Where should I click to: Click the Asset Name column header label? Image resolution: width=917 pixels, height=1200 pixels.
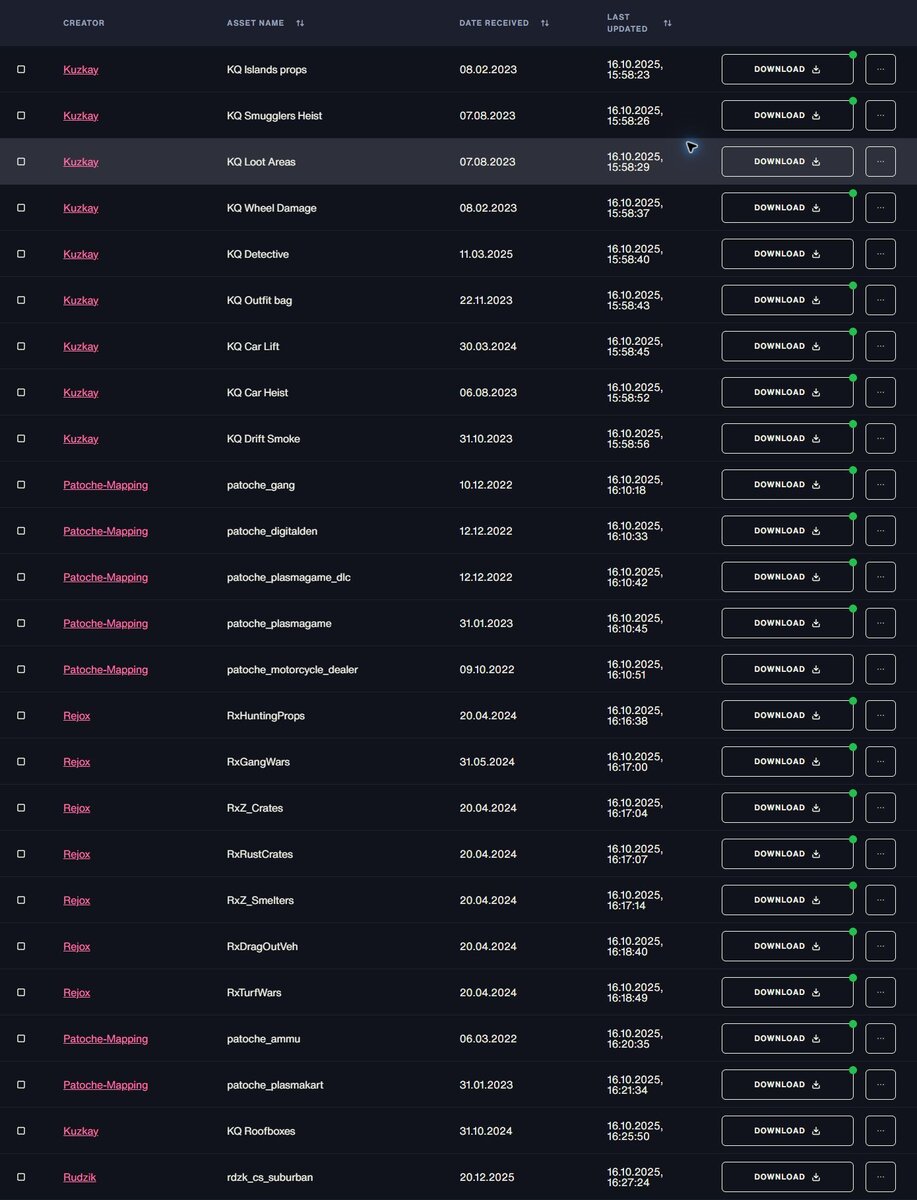pyautogui.click(x=255, y=23)
